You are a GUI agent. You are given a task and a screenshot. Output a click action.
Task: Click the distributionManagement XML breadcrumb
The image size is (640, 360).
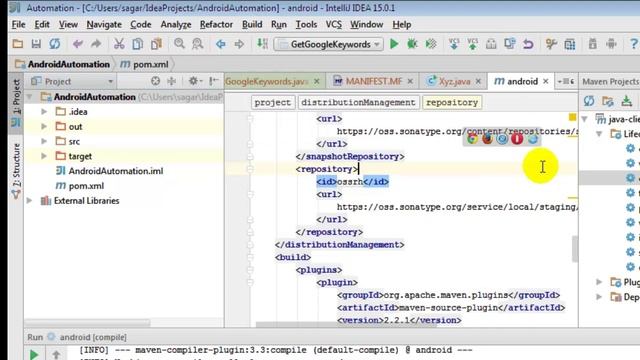point(358,102)
